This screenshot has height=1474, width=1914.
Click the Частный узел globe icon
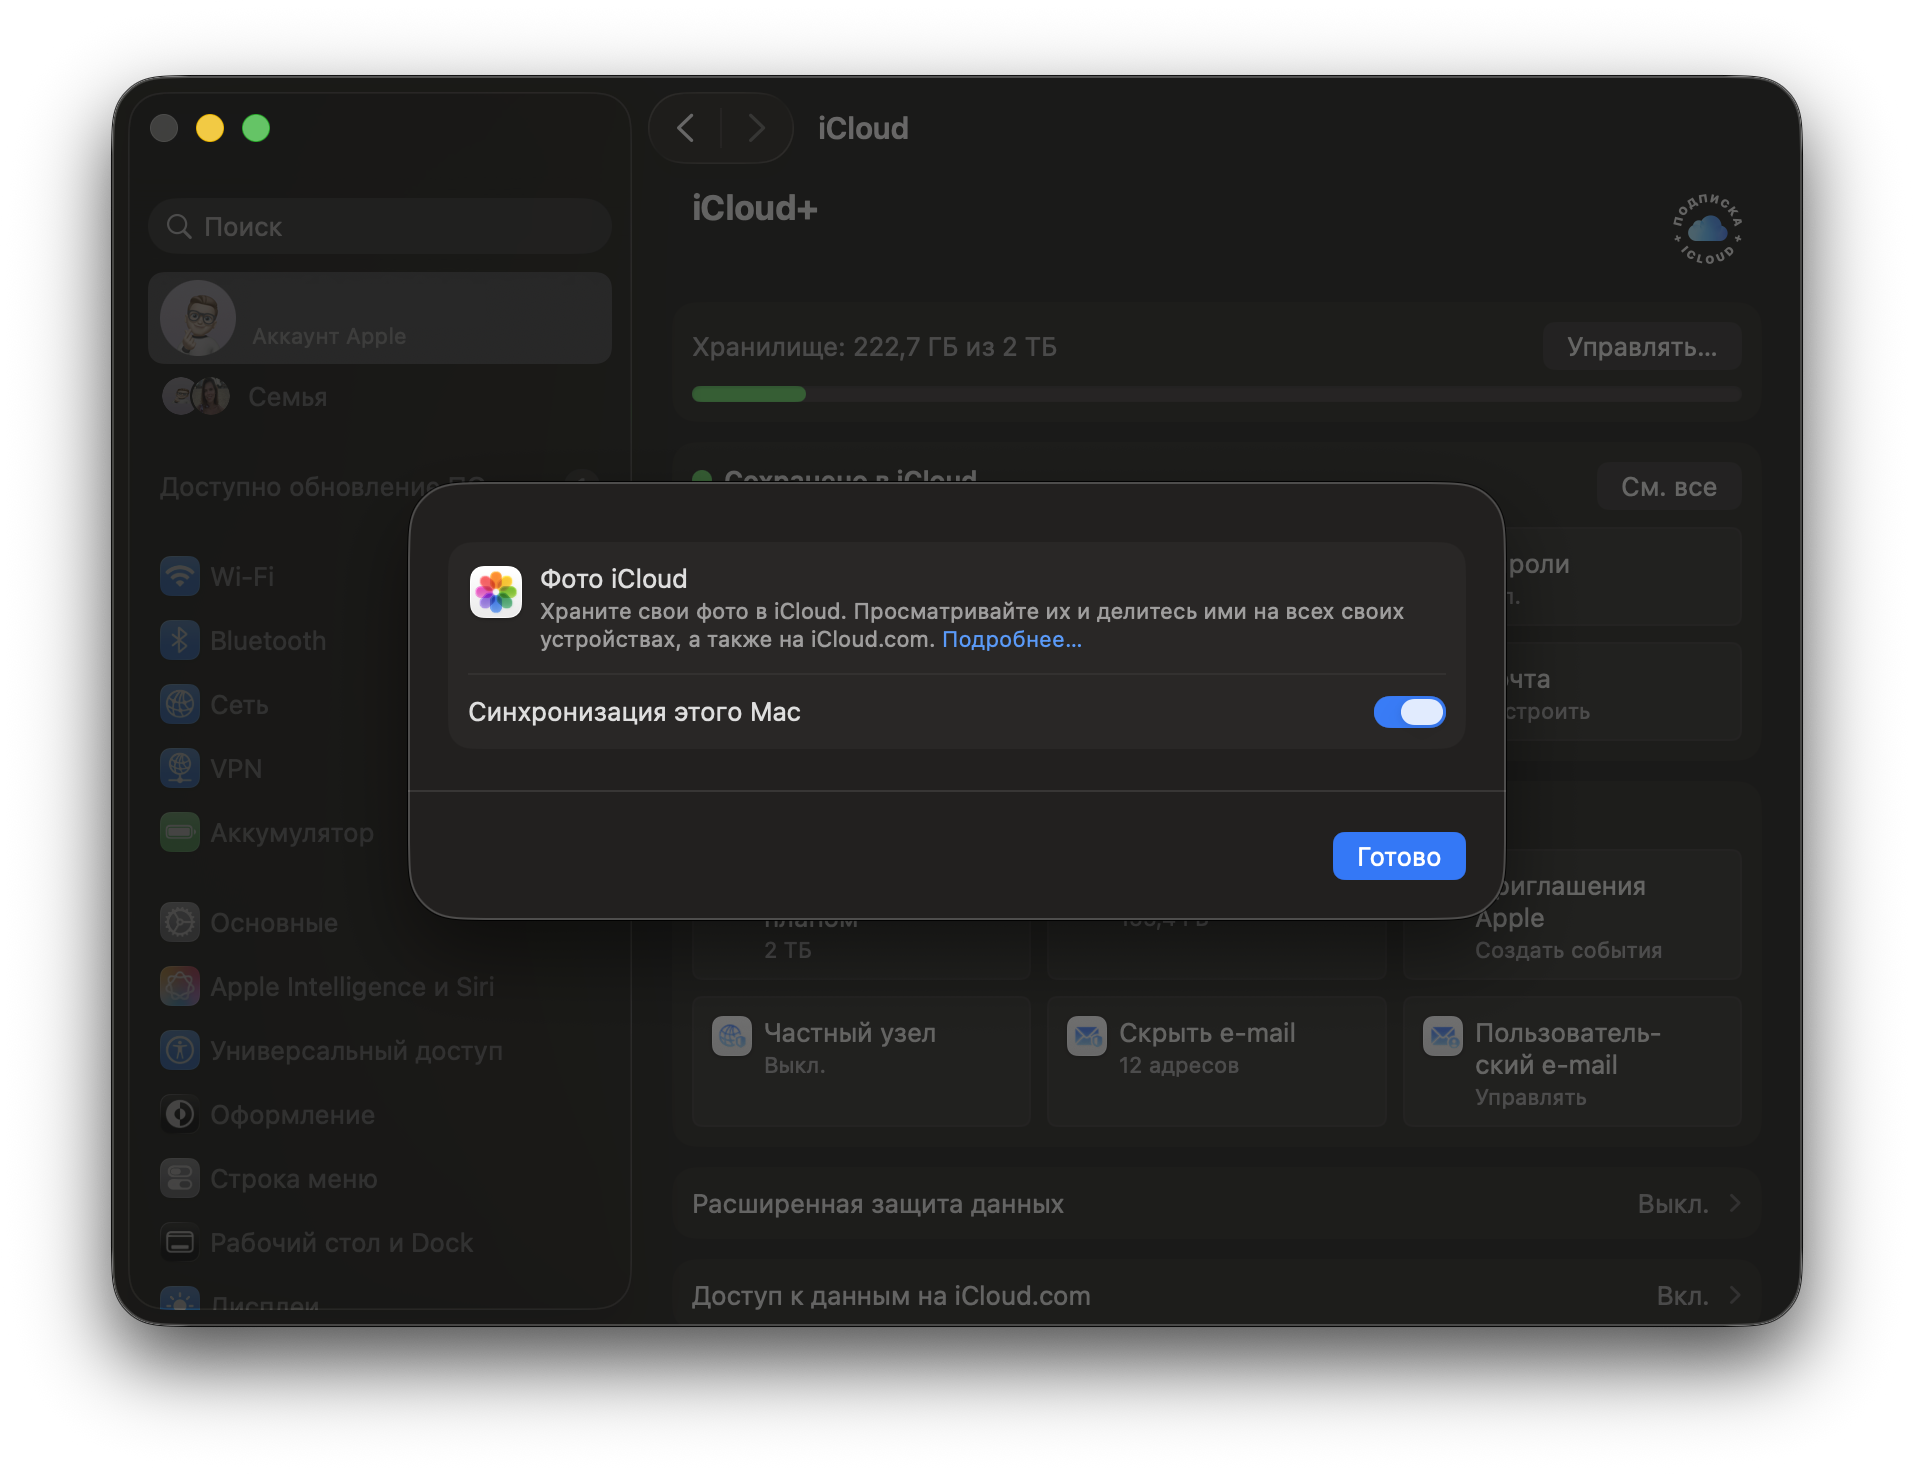[731, 1036]
